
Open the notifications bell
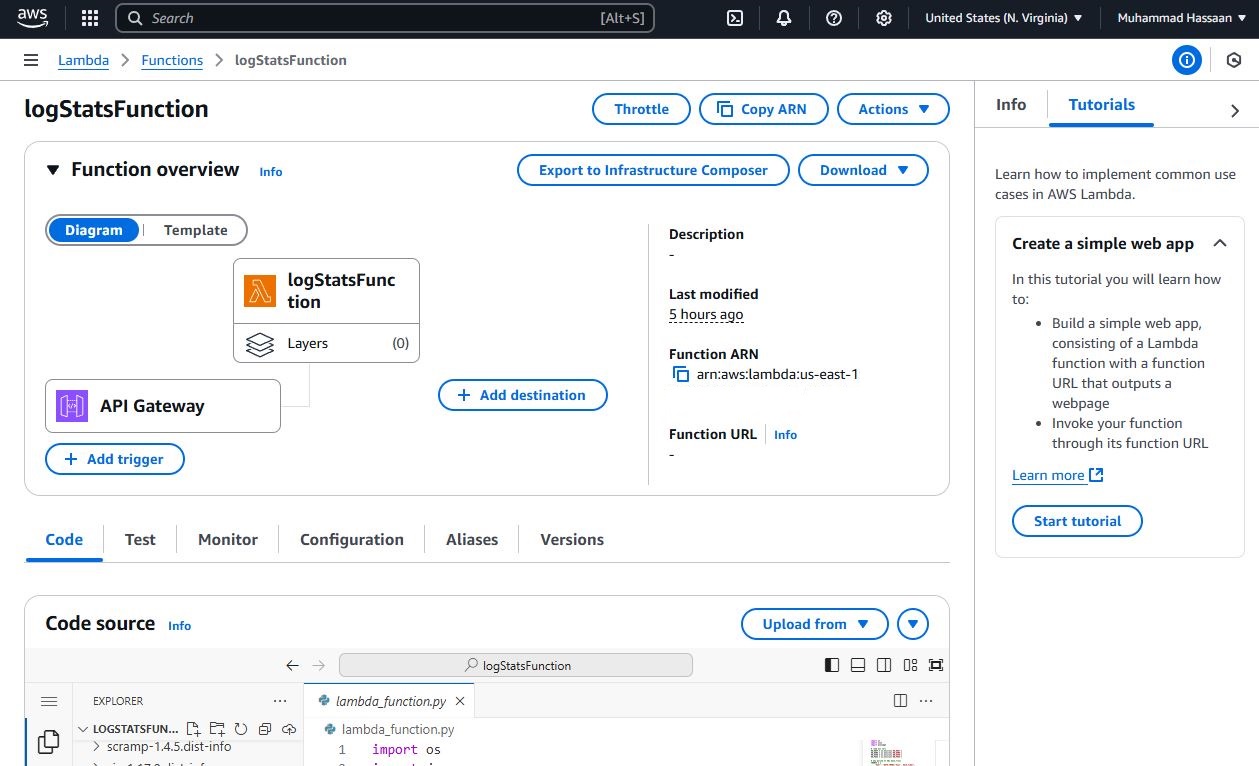[x=784, y=18]
